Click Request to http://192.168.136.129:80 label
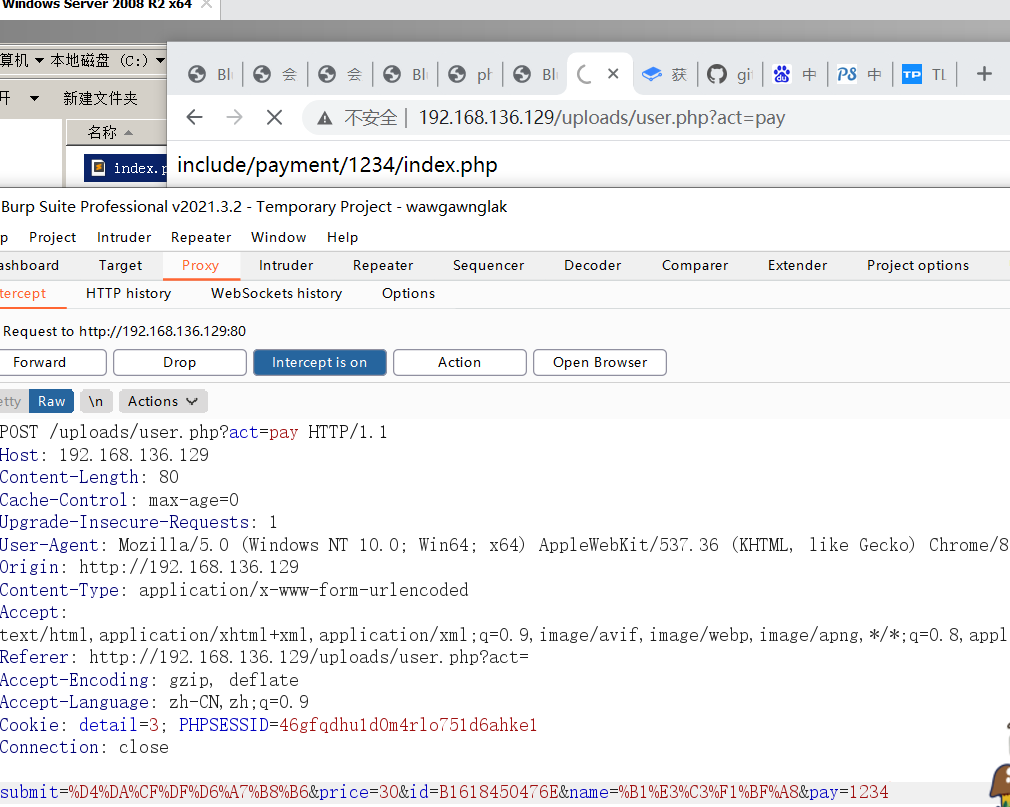1010x807 pixels. (x=124, y=331)
